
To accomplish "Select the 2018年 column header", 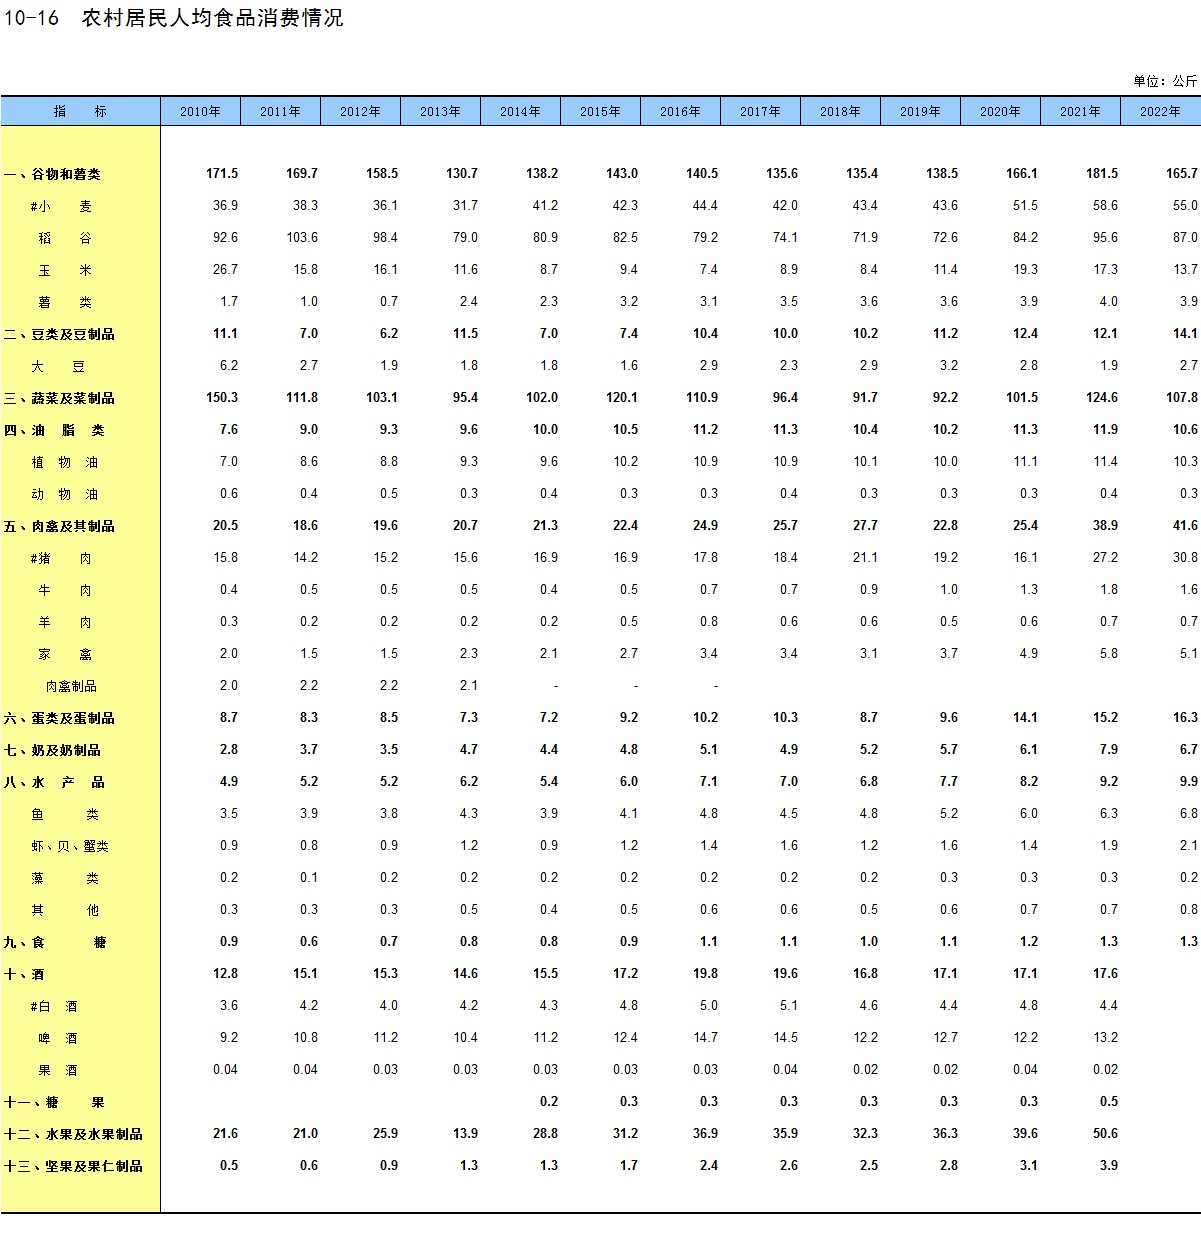I will click(840, 111).
